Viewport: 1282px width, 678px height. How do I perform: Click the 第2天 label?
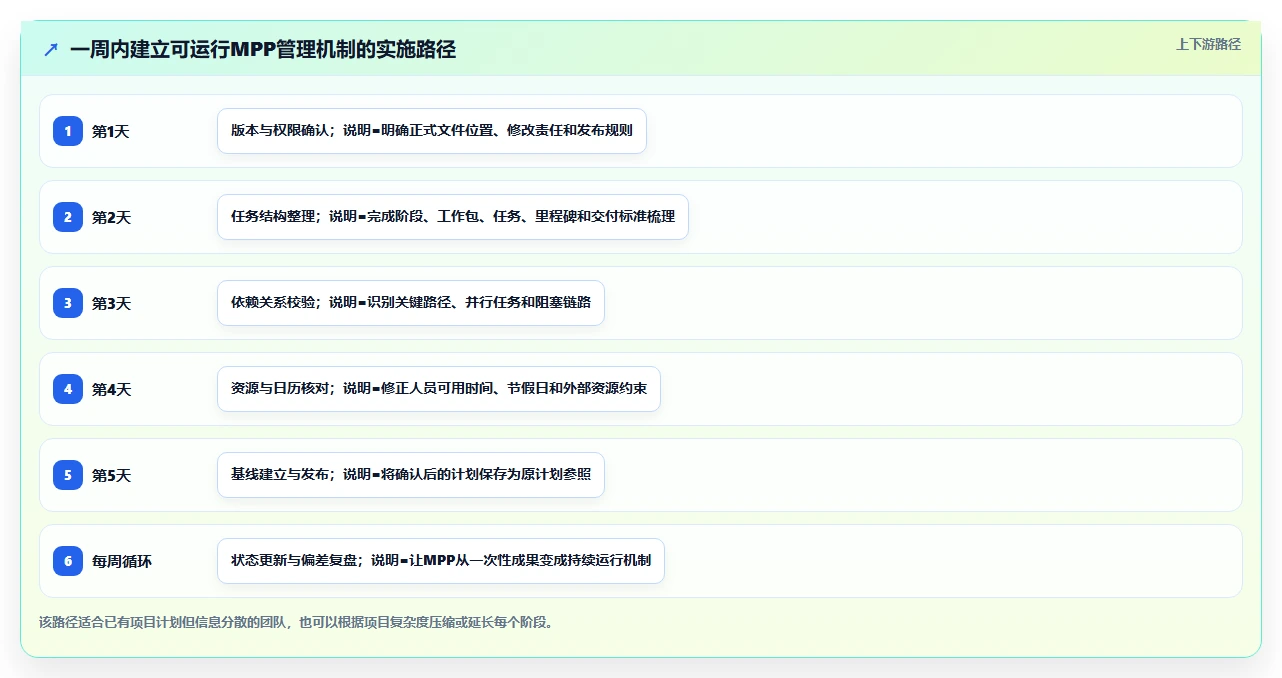111,217
